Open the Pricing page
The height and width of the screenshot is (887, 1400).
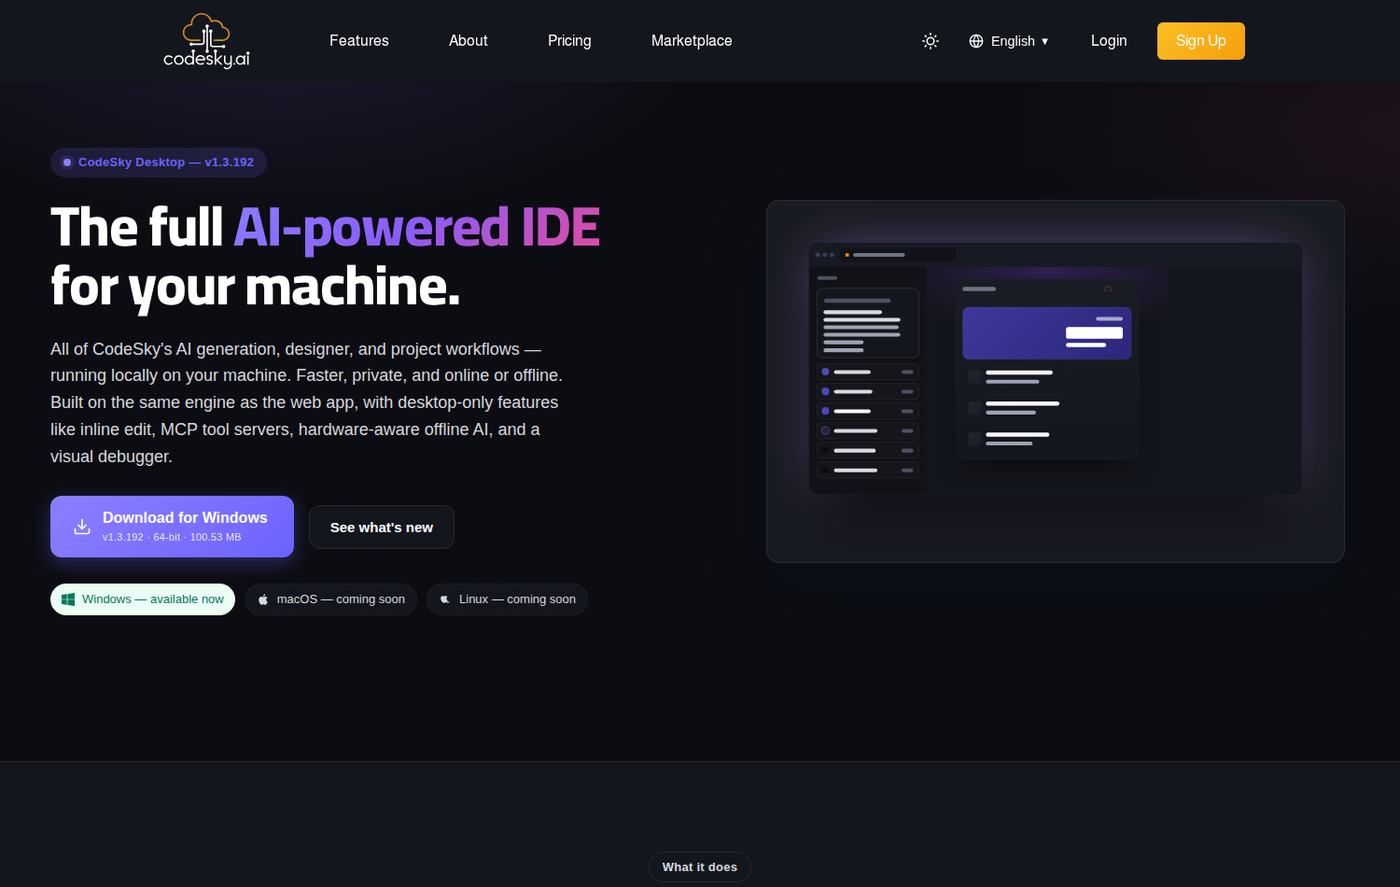click(x=569, y=41)
